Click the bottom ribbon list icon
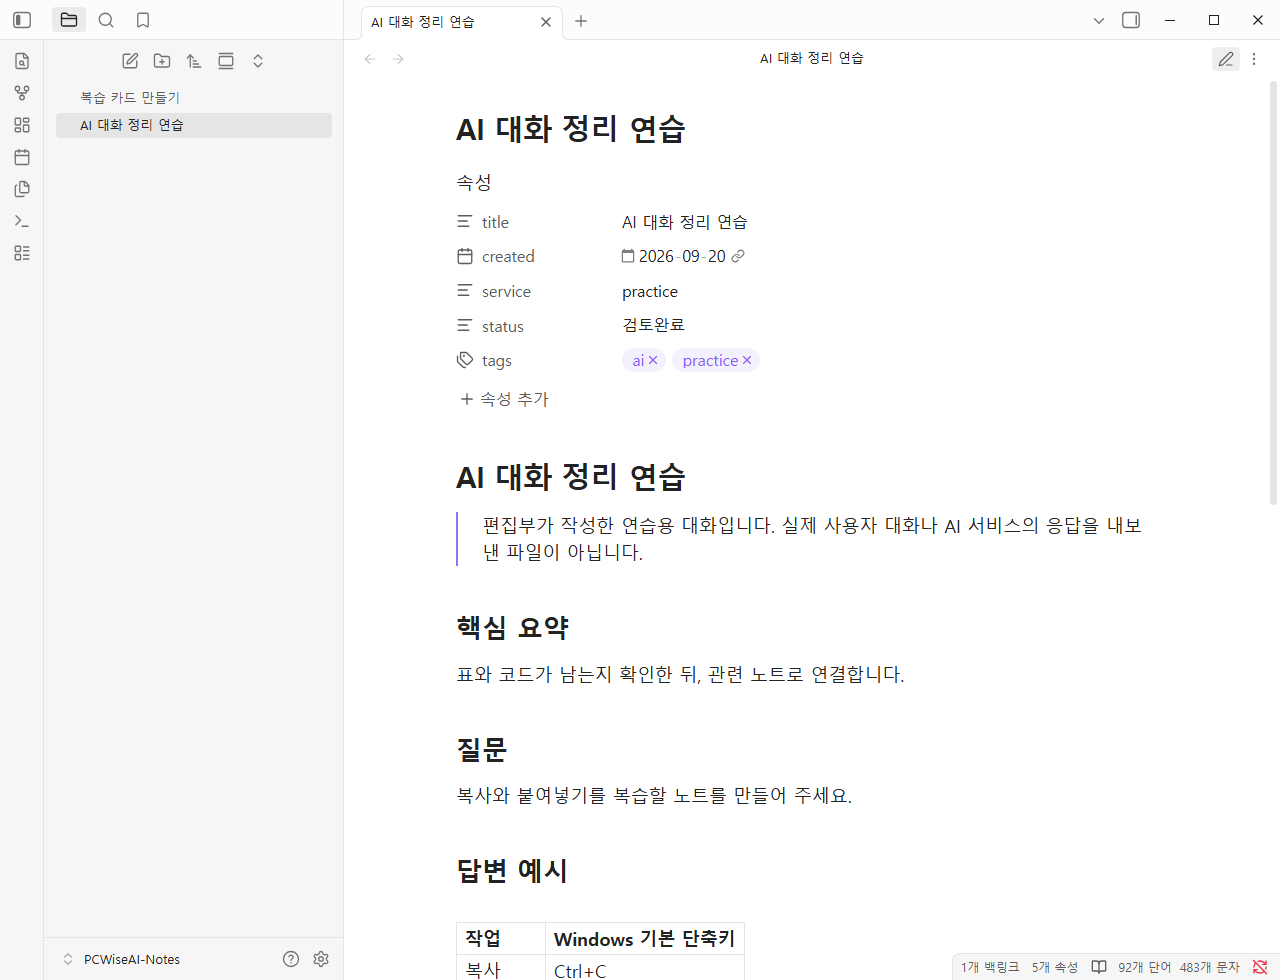 [22, 253]
